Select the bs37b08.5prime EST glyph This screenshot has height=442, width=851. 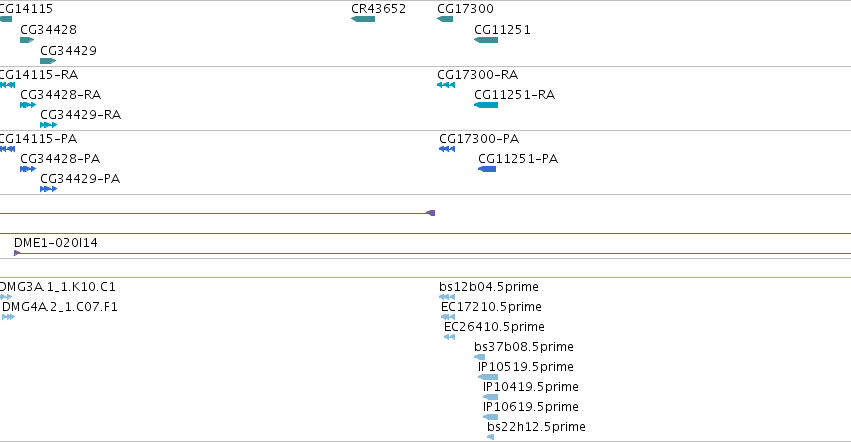[x=480, y=357]
